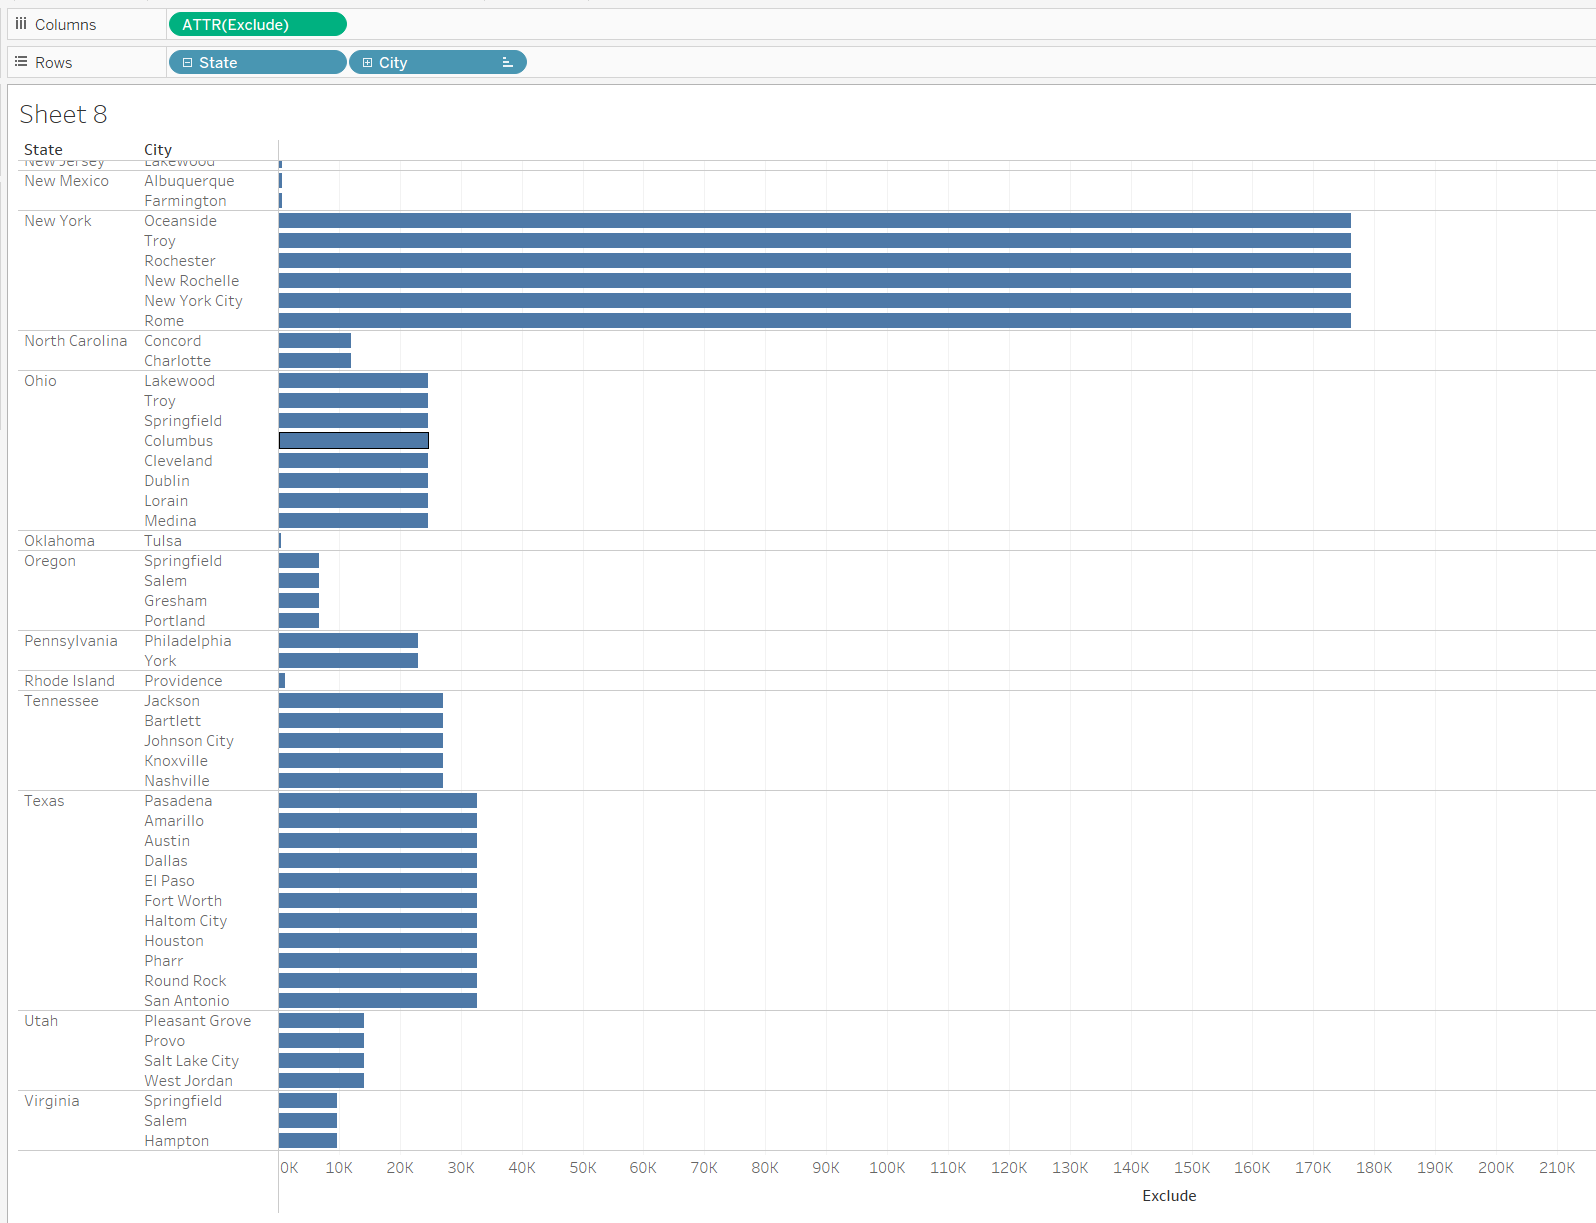Select the Philadelphia bar
This screenshot has height=1223, width=1596.
point(348,641)
